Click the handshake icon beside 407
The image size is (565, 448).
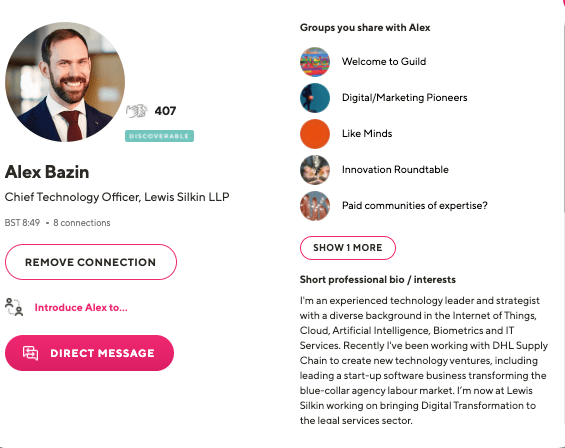click(137, 111)
